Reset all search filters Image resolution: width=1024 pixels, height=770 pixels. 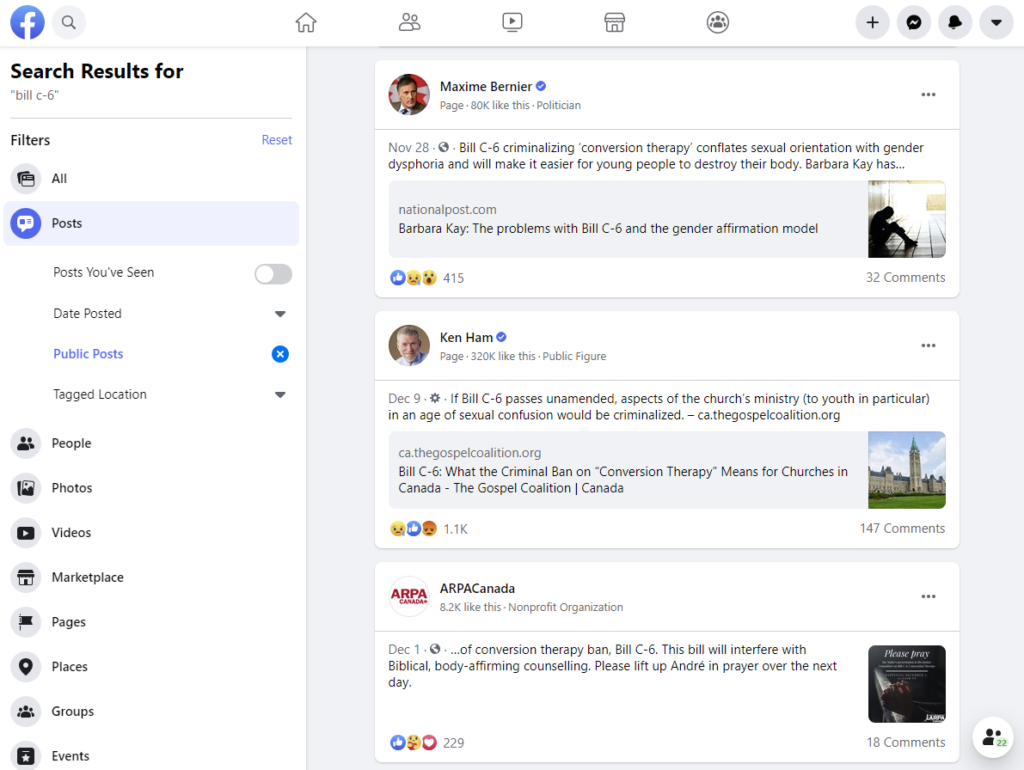coord(277,140)
